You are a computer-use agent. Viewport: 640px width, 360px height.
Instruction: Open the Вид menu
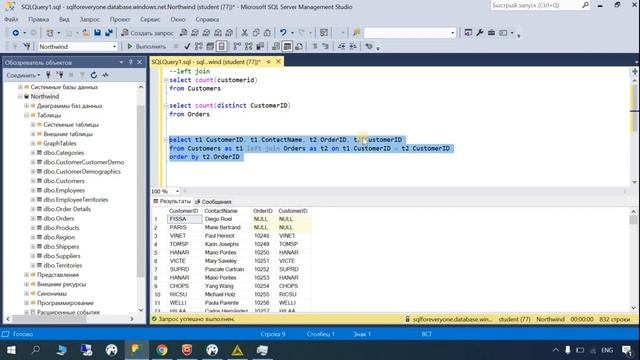64,19
